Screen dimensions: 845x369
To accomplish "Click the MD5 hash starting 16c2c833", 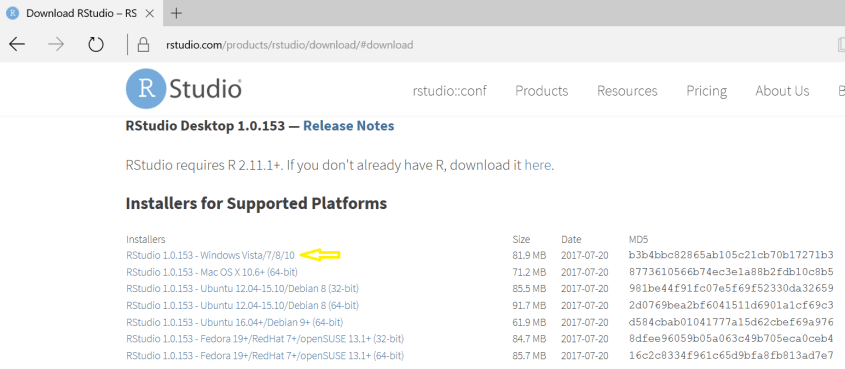I will point(732,356).
